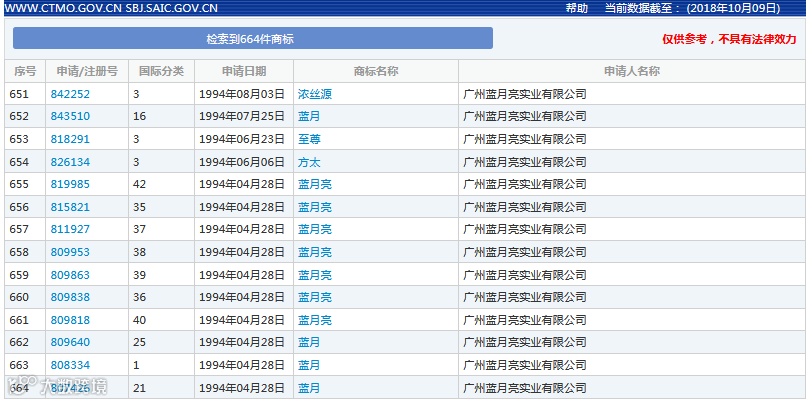The image size is (812, 402).
Task: Open registration number 819985
Action: 70,184
